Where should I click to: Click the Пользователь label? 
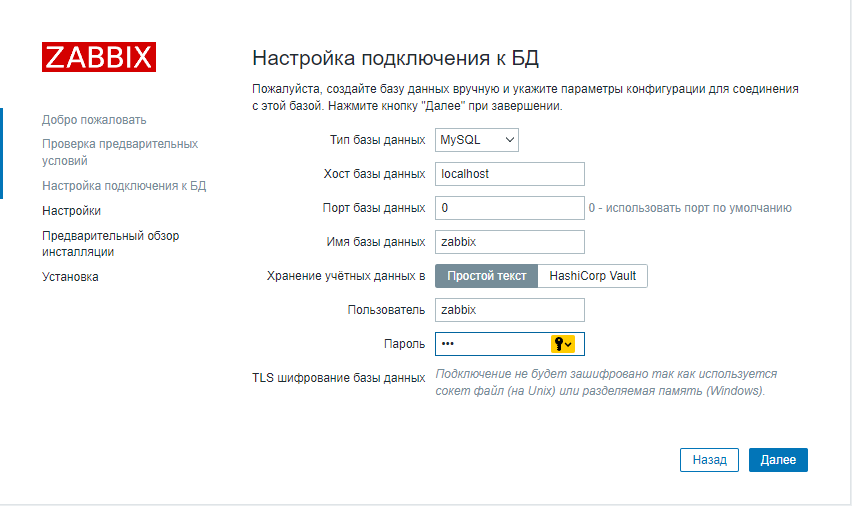coord(386,310)
